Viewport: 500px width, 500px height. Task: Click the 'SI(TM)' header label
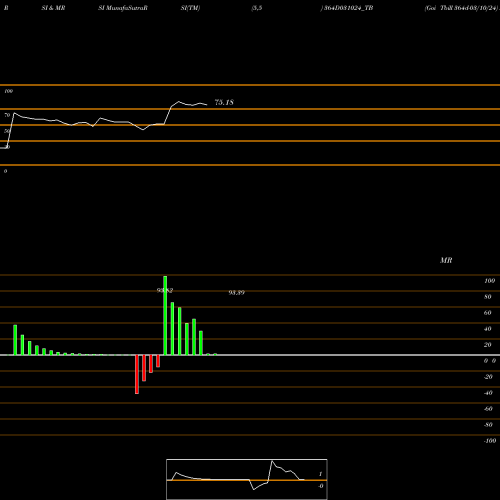click(190, 8)
